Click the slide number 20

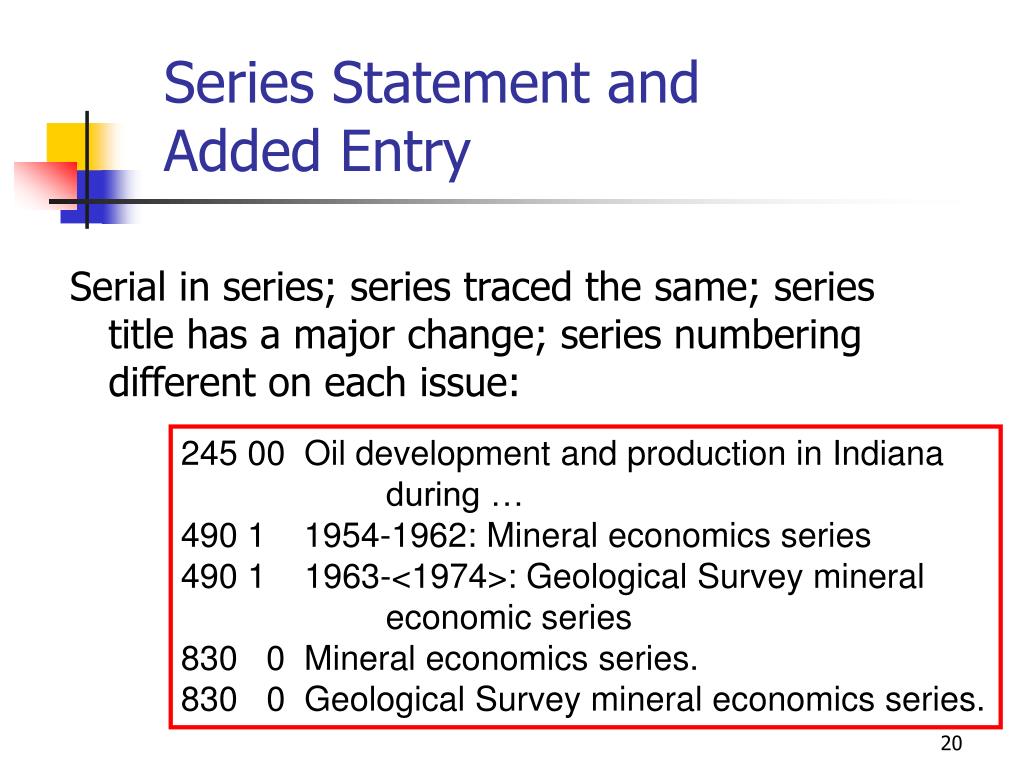click(952, 743)
